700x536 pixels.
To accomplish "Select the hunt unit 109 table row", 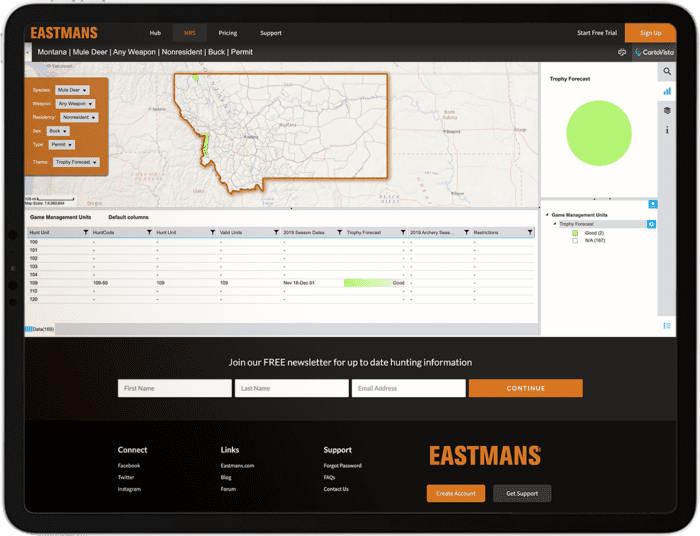I will [281, 283].
